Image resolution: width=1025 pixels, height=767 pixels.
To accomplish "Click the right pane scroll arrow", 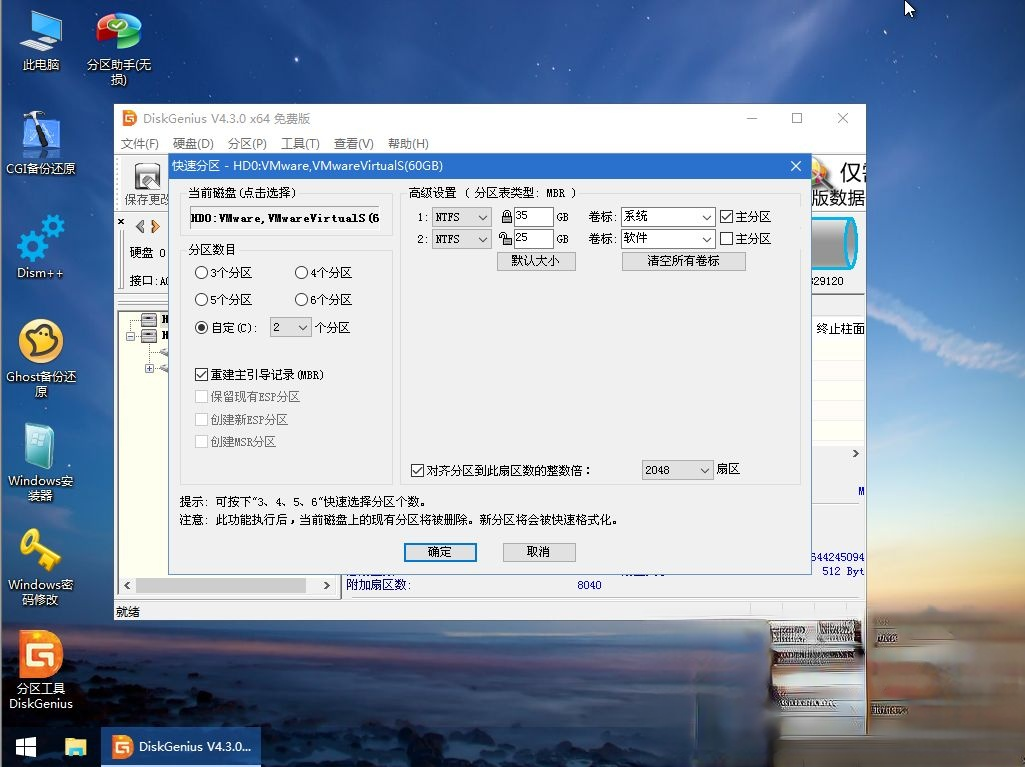I will (856, 453).
